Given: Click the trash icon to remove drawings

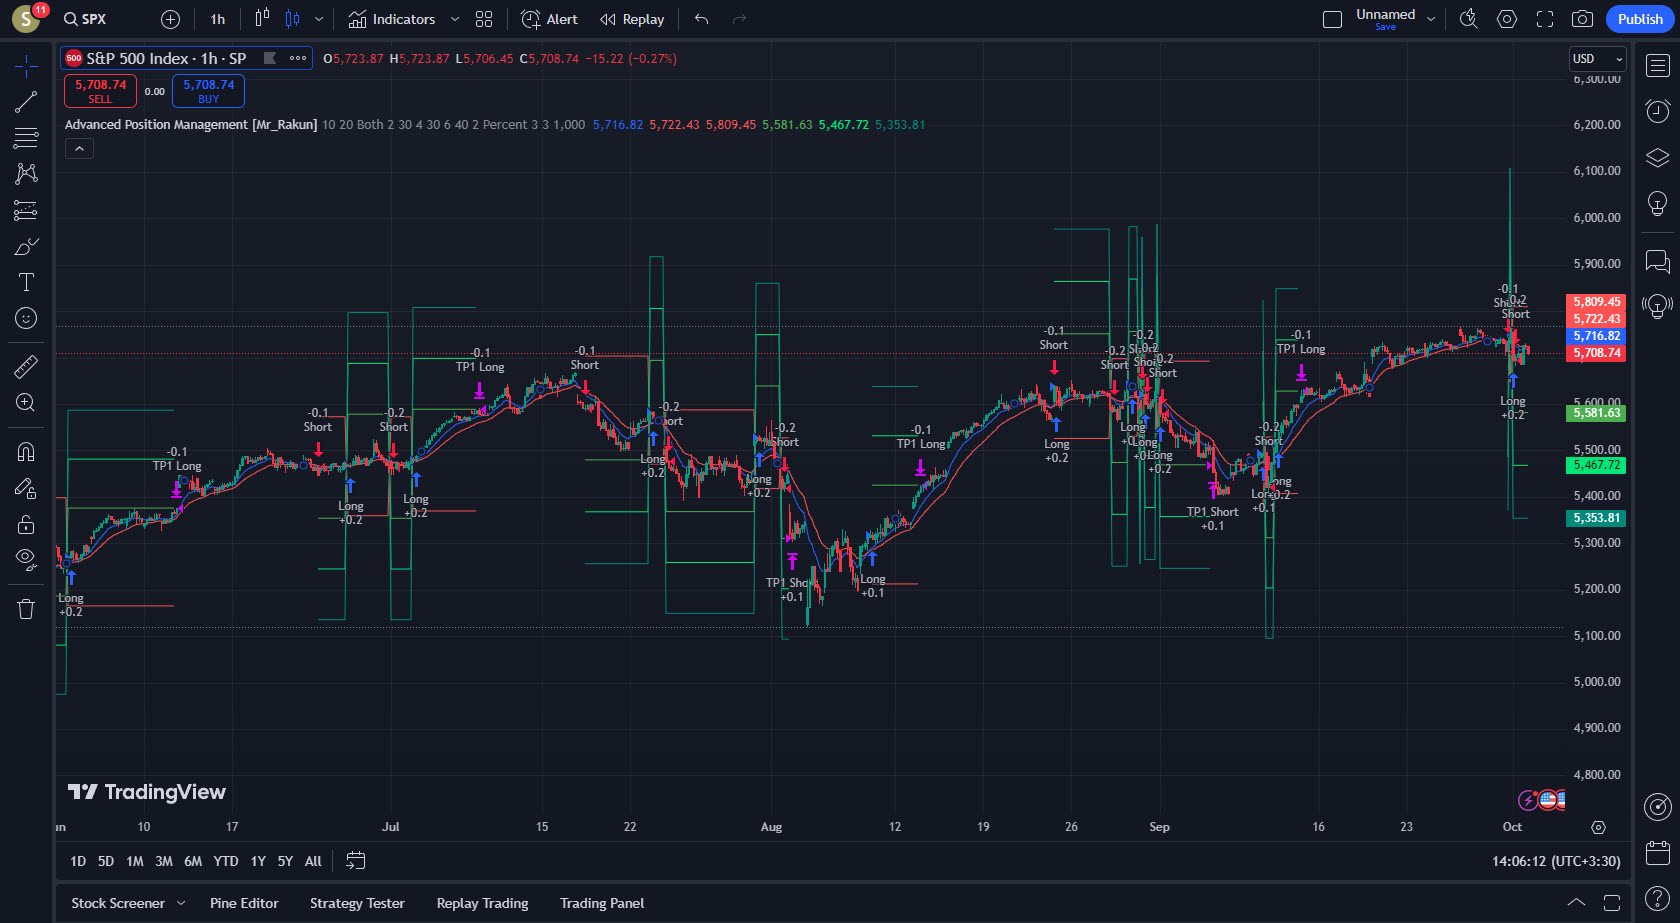Looking at the screenshot, I should tap(26, 609).
